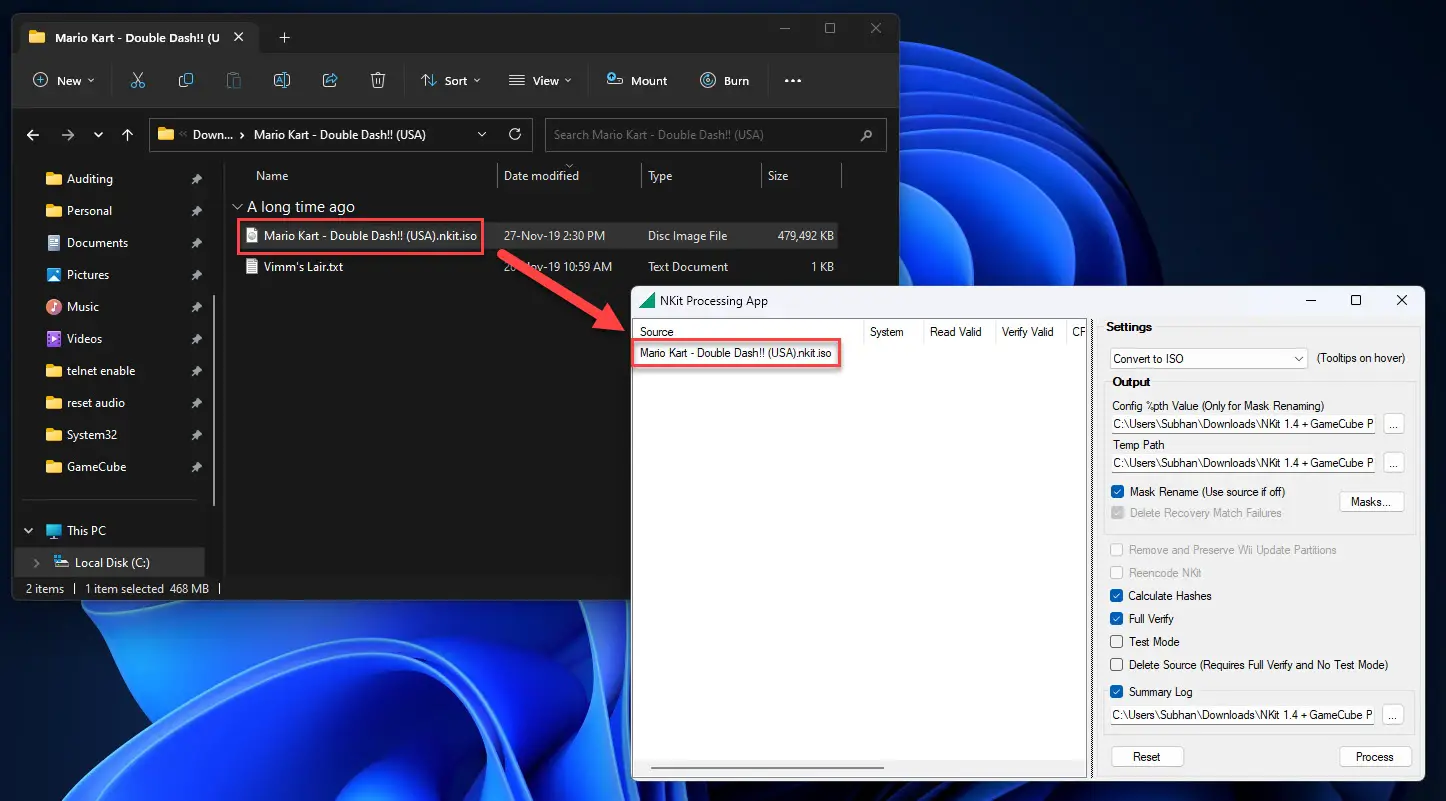1446x801 pixels.
Task: Open recent locations chevron dropdown
Action: click(x=98, y=134)
